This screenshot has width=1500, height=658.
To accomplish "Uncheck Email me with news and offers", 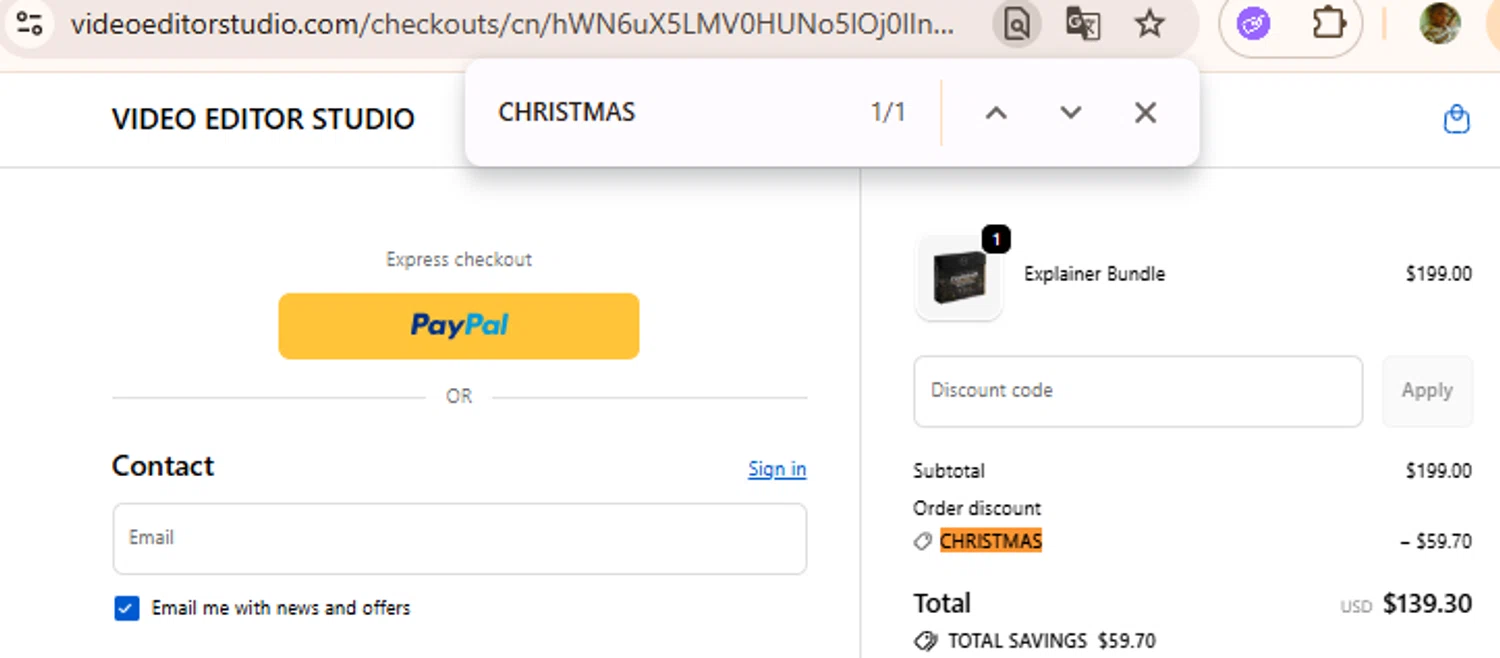I will tap(127, 608).
